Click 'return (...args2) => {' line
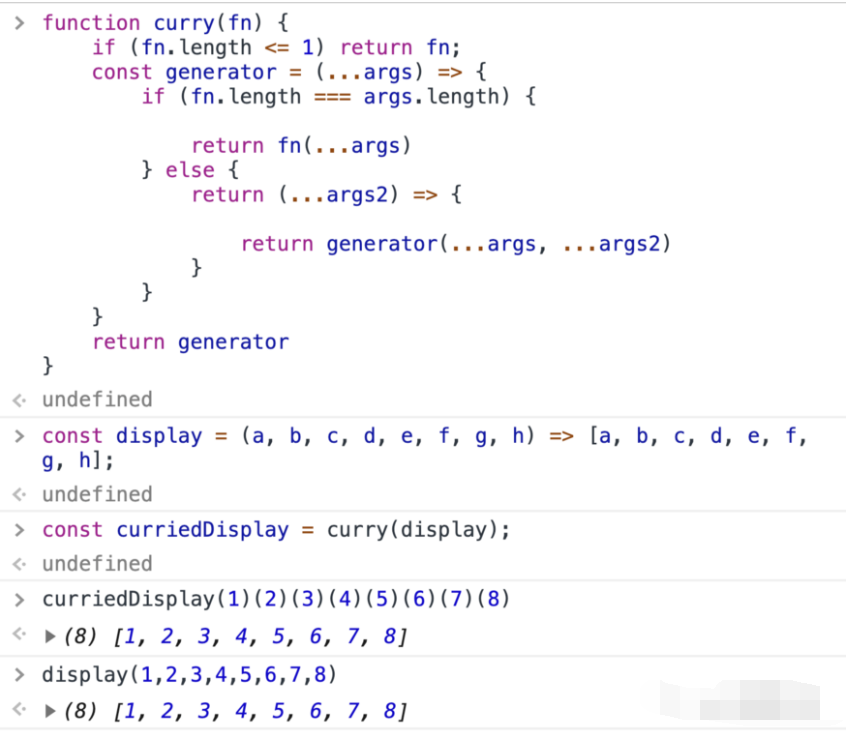 point(326,195)
